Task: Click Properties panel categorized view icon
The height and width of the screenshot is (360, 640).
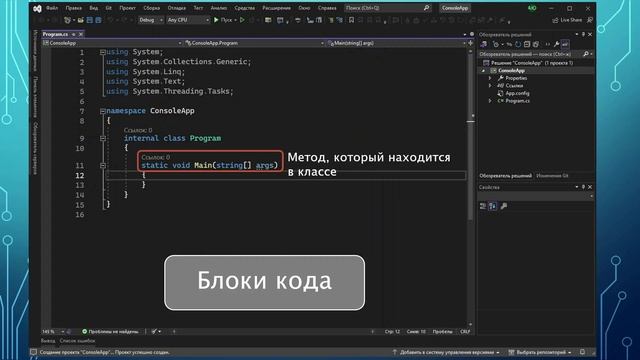Action: tap(483, 206)
